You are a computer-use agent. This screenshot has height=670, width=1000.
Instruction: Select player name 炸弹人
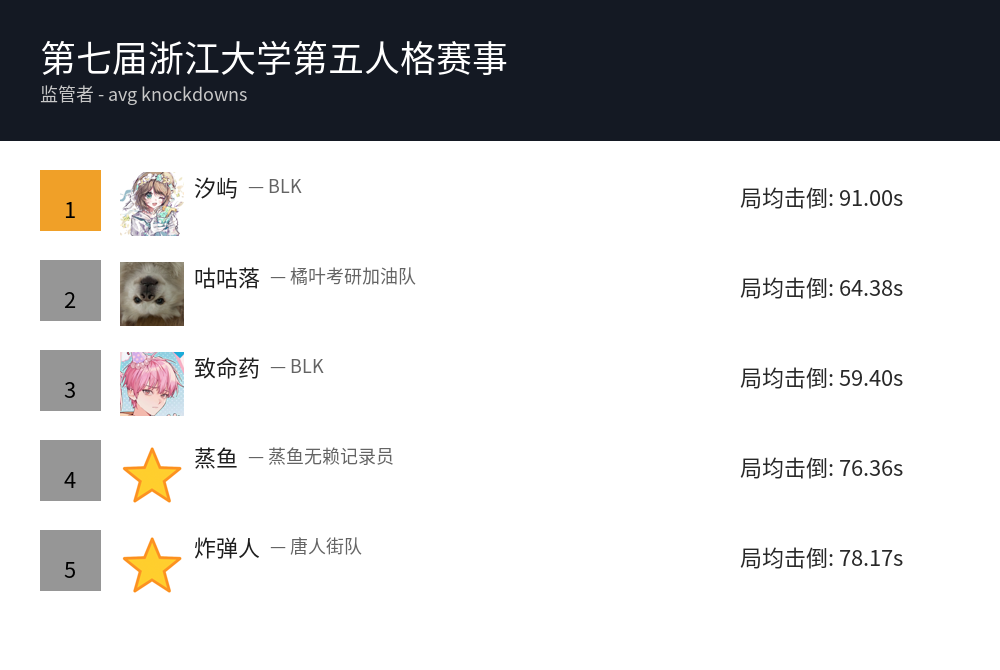227,548
